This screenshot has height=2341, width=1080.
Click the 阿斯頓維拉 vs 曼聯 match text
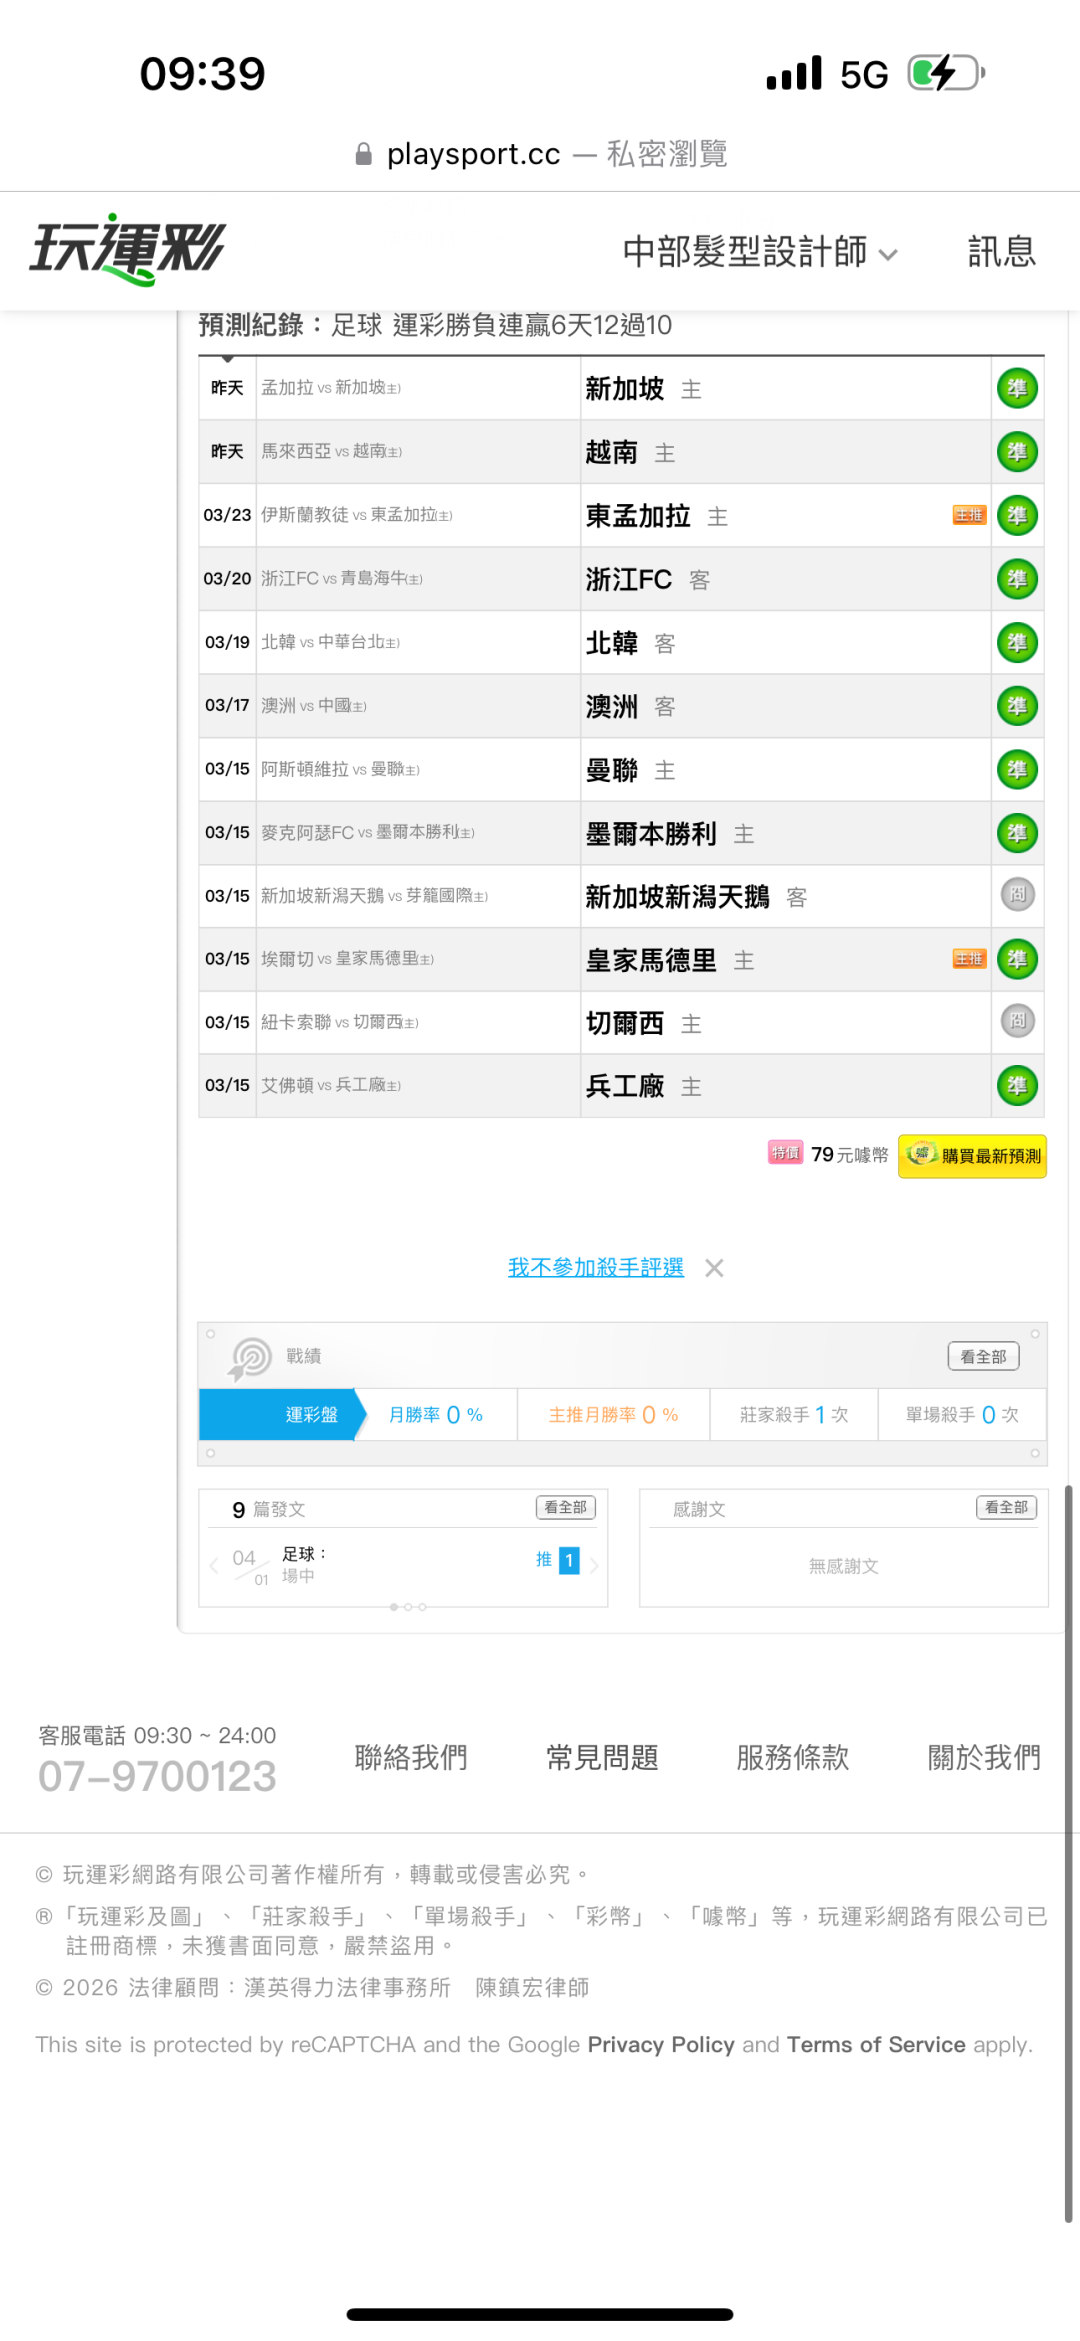340,769
